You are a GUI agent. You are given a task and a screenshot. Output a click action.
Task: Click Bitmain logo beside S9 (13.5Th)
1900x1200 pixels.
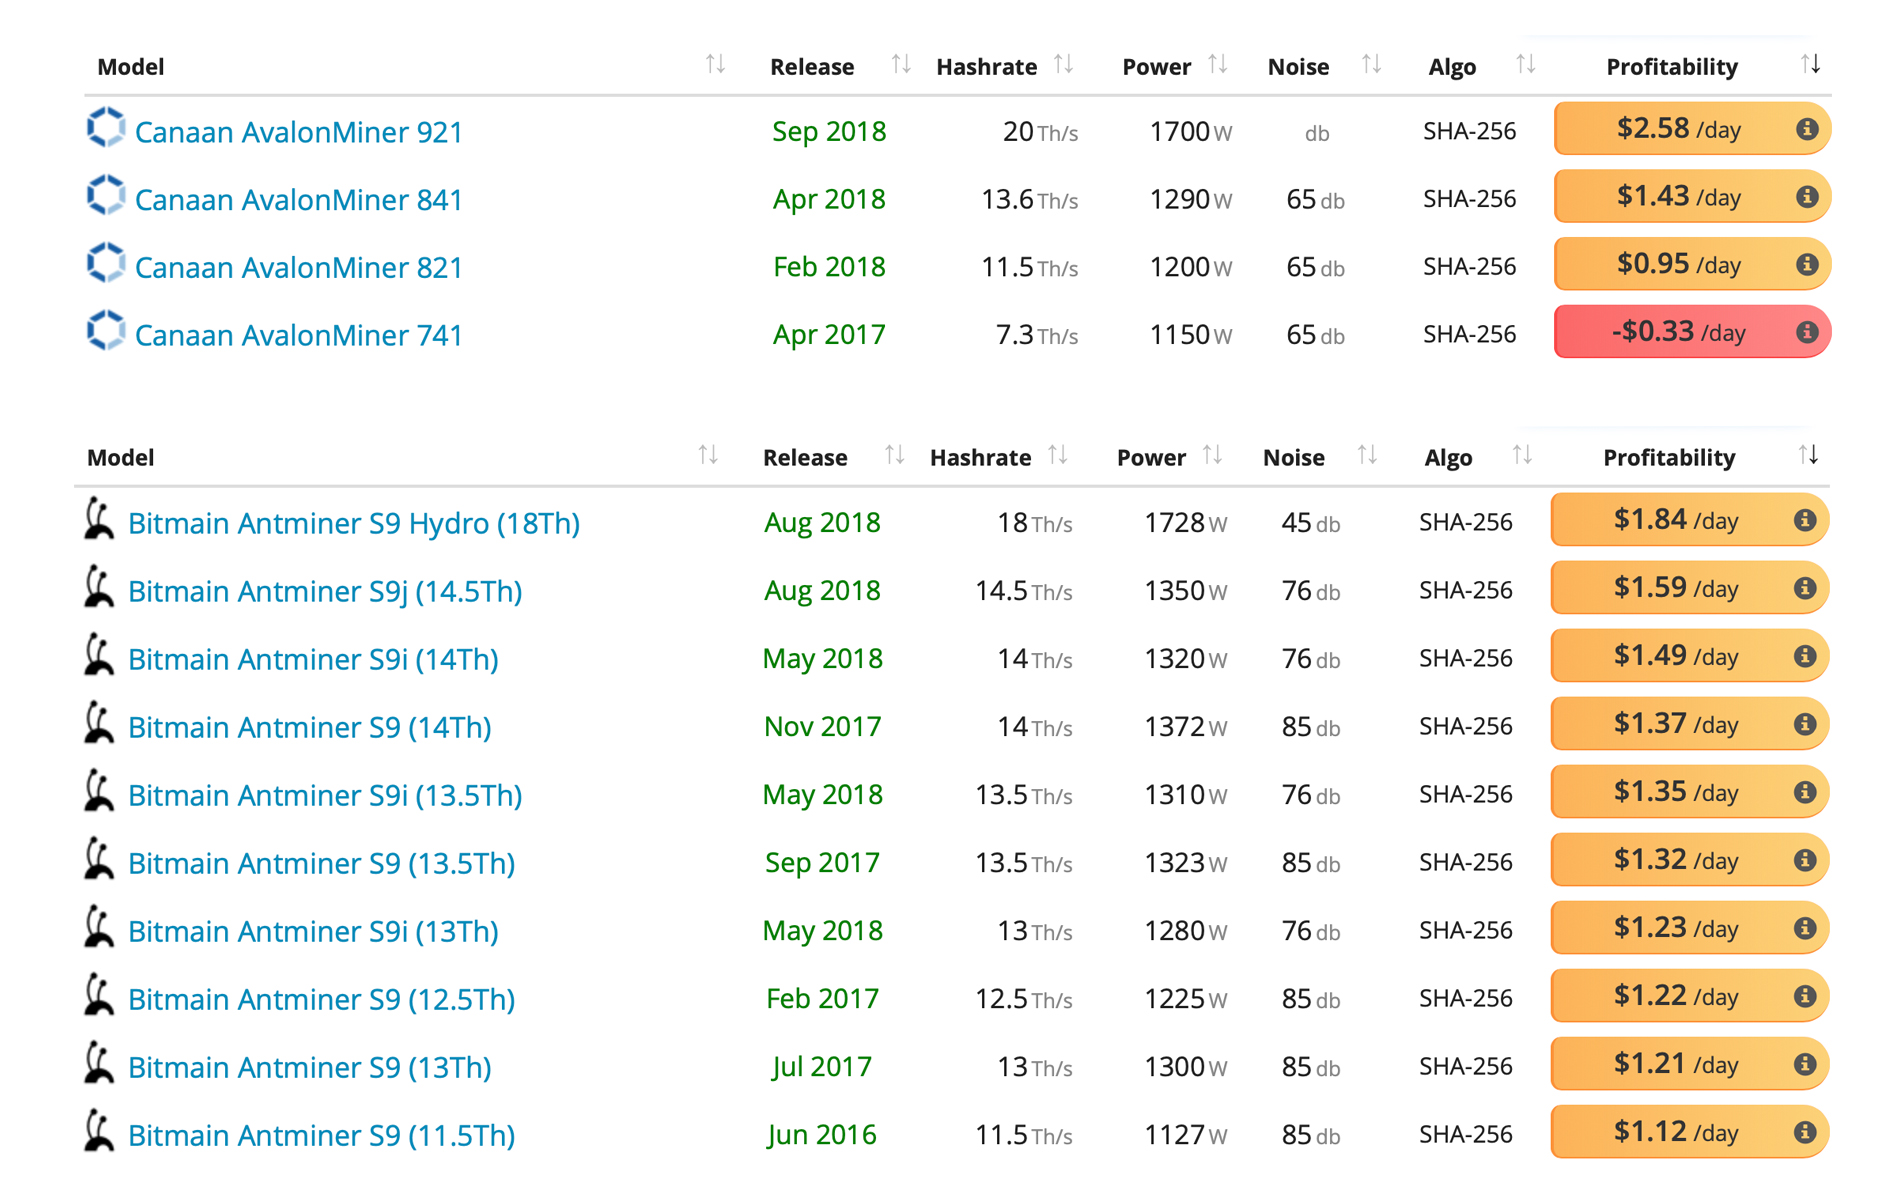(x=99, y=859)
